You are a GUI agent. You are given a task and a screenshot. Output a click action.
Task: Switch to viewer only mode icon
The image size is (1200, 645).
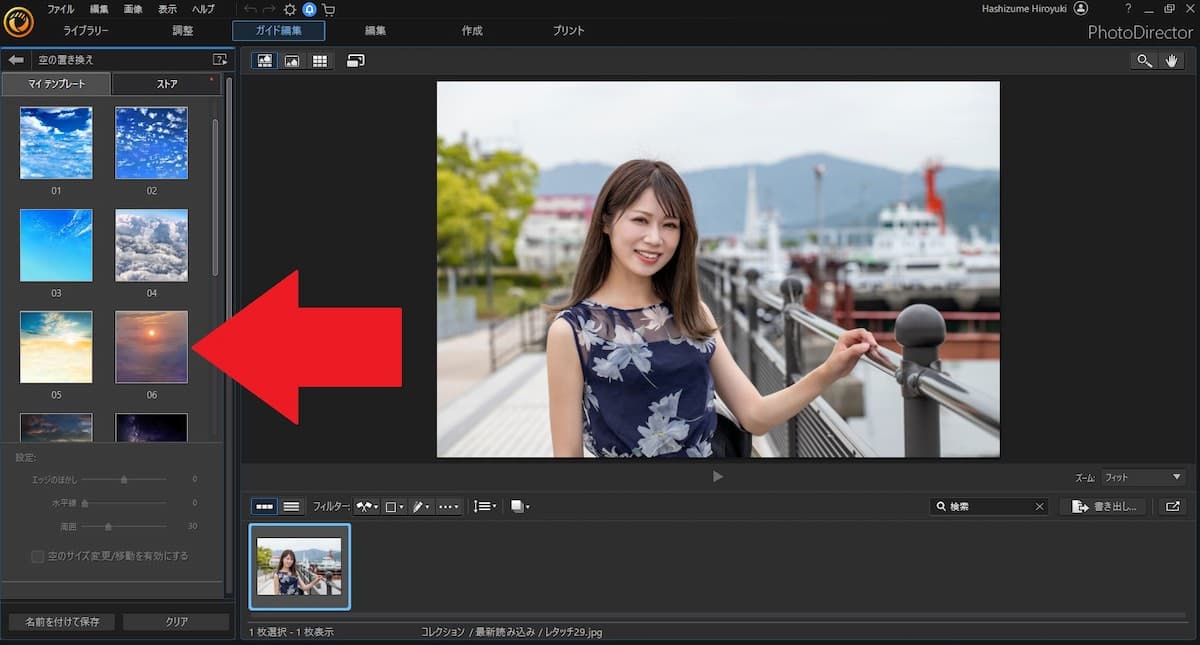click(x=292, y=61)
